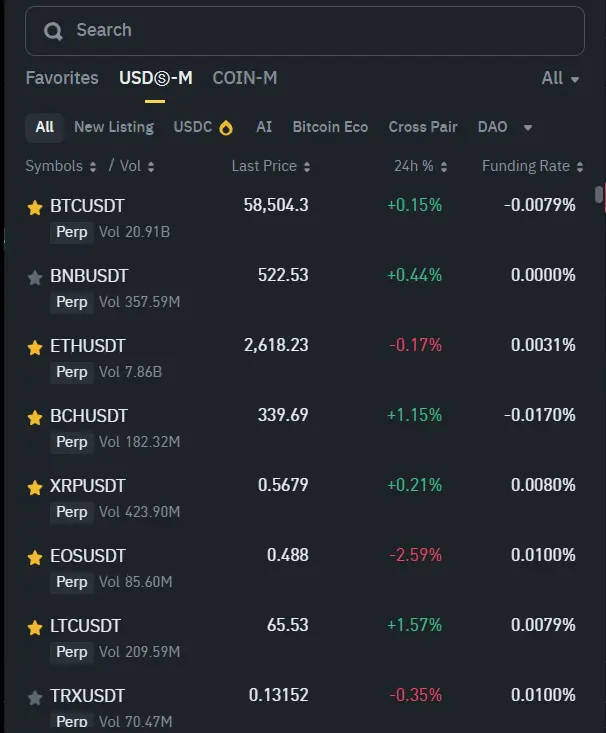The image size is (606, 733).
Task: Unfavorite BTCUSDT via its gold star
Action: (x=35, y=207)
